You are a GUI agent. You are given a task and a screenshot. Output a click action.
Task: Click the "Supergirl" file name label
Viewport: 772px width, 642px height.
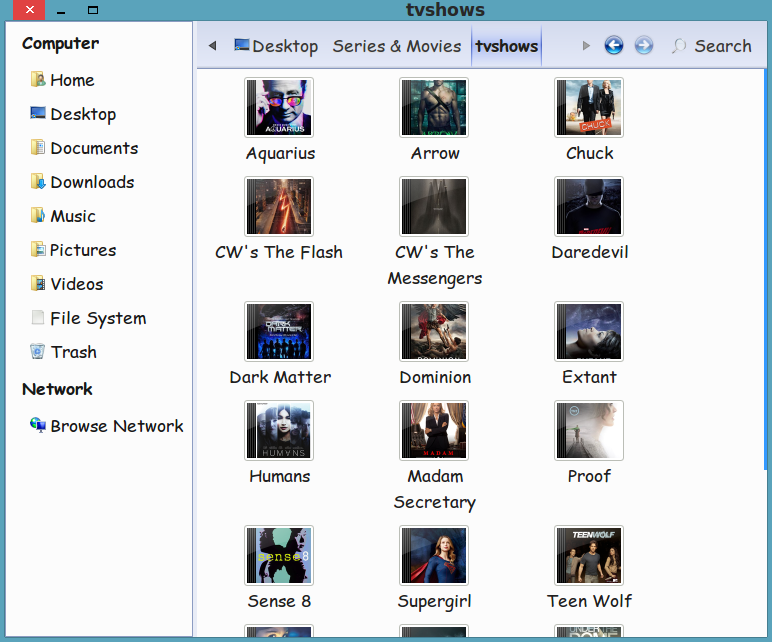(434, 601)
